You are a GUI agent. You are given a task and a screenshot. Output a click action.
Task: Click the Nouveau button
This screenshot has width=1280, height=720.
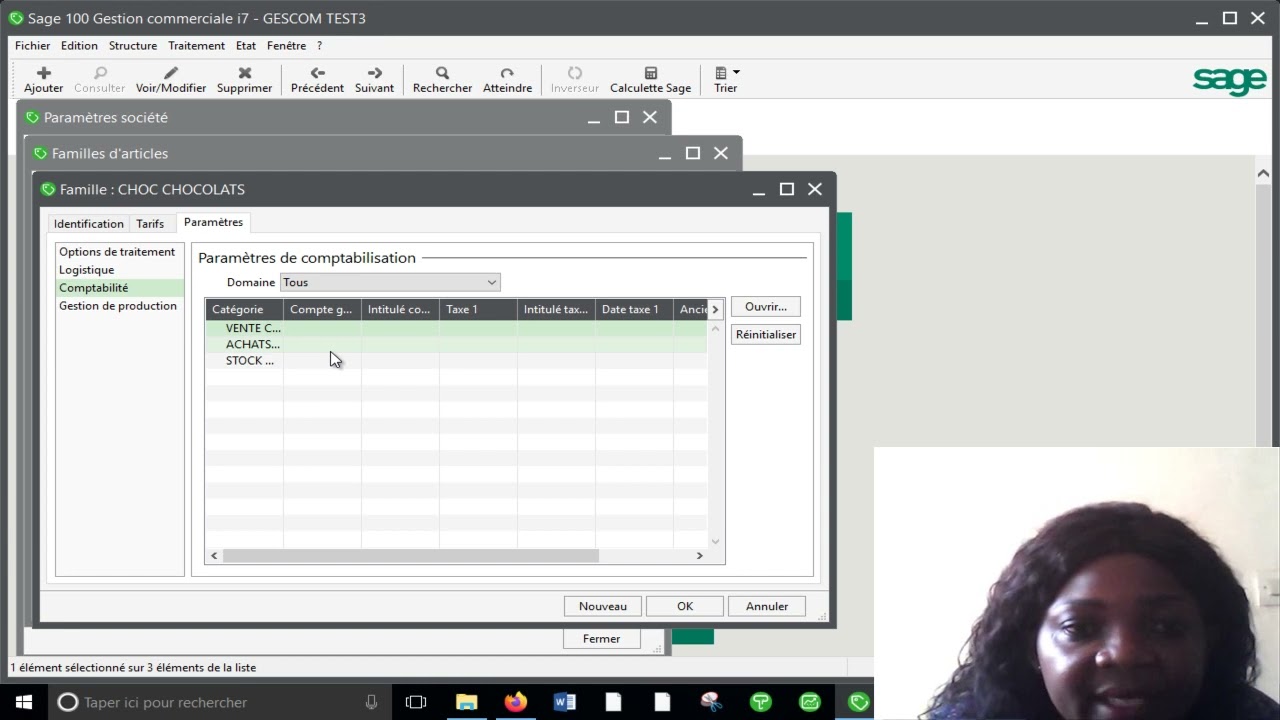(x=603, y=606)
